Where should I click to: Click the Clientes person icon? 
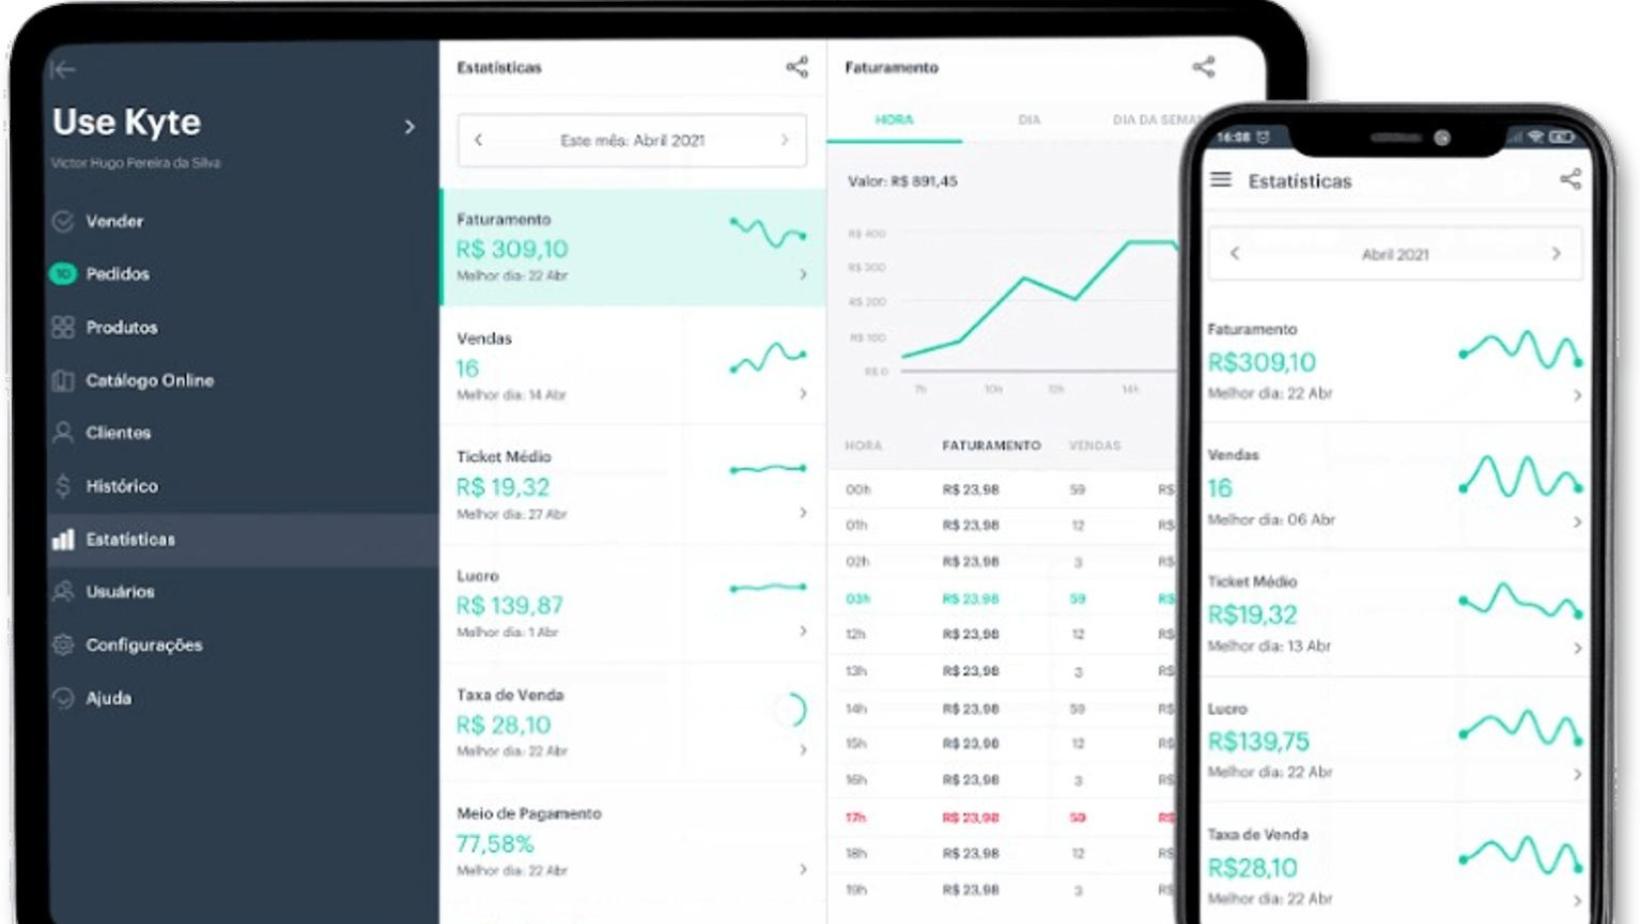click(x=63, y=432)
